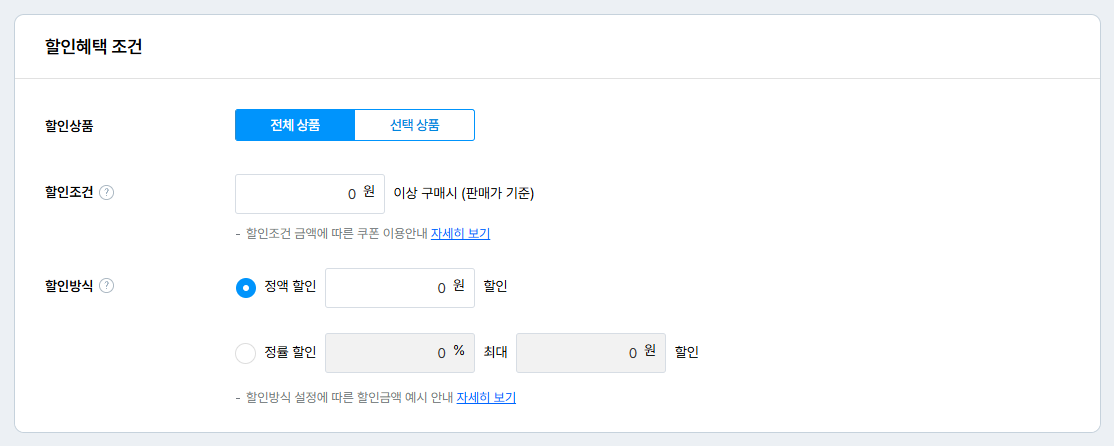Click the help icon next to 할인조건

(x=107, y=193)
